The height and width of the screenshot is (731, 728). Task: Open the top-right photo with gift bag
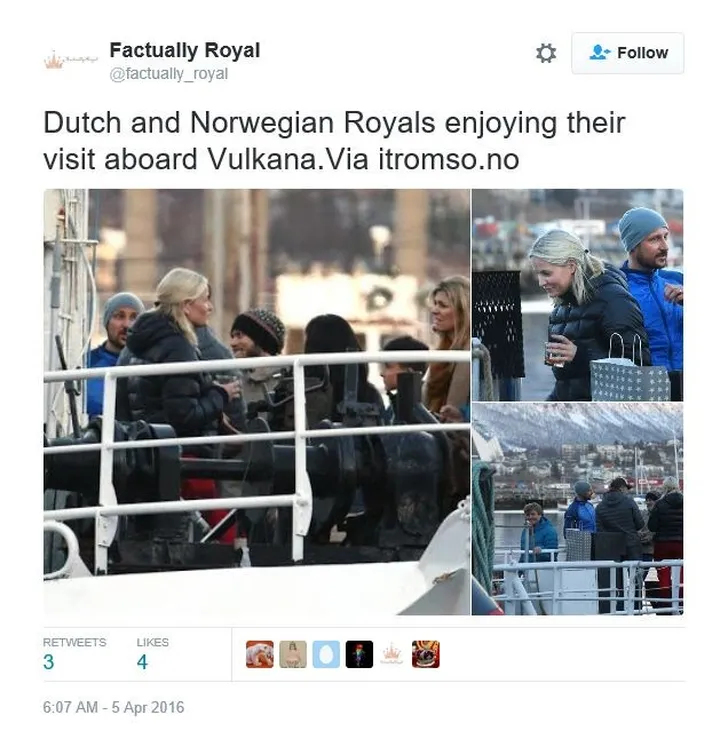(578, 295)
